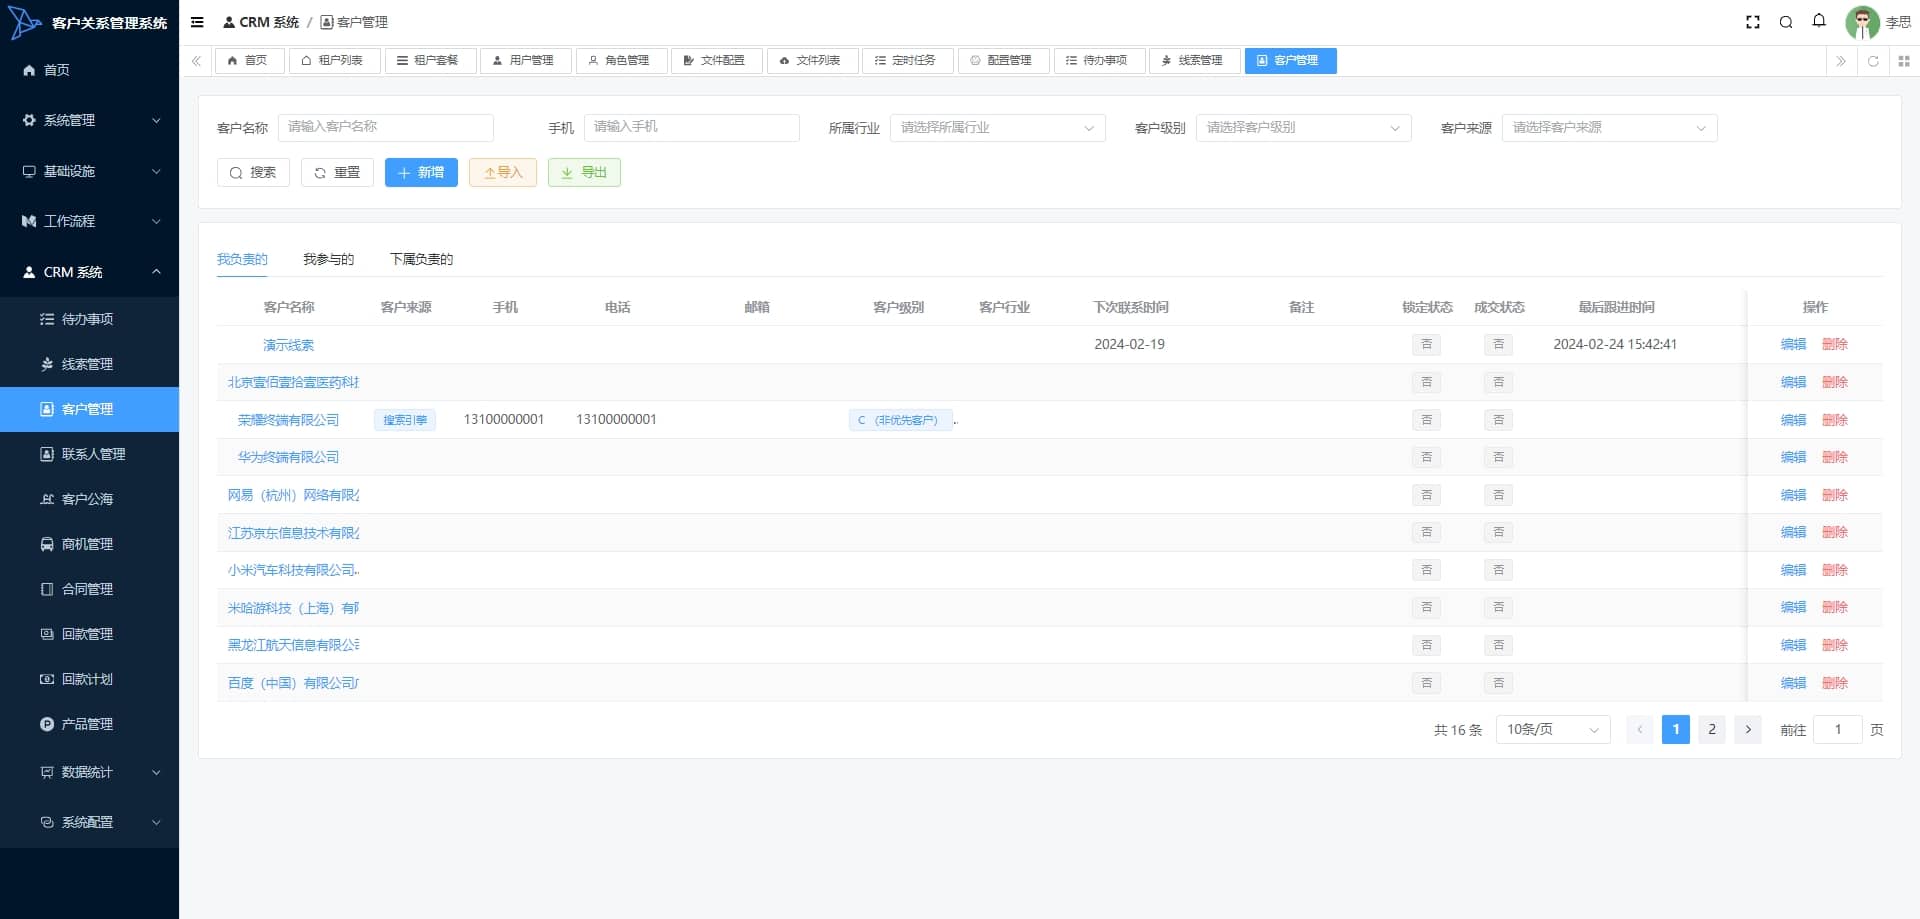
Task: Open the 荣耀终端有限公司 customer link
Action: pyautogui.click(x=288, y=420)
